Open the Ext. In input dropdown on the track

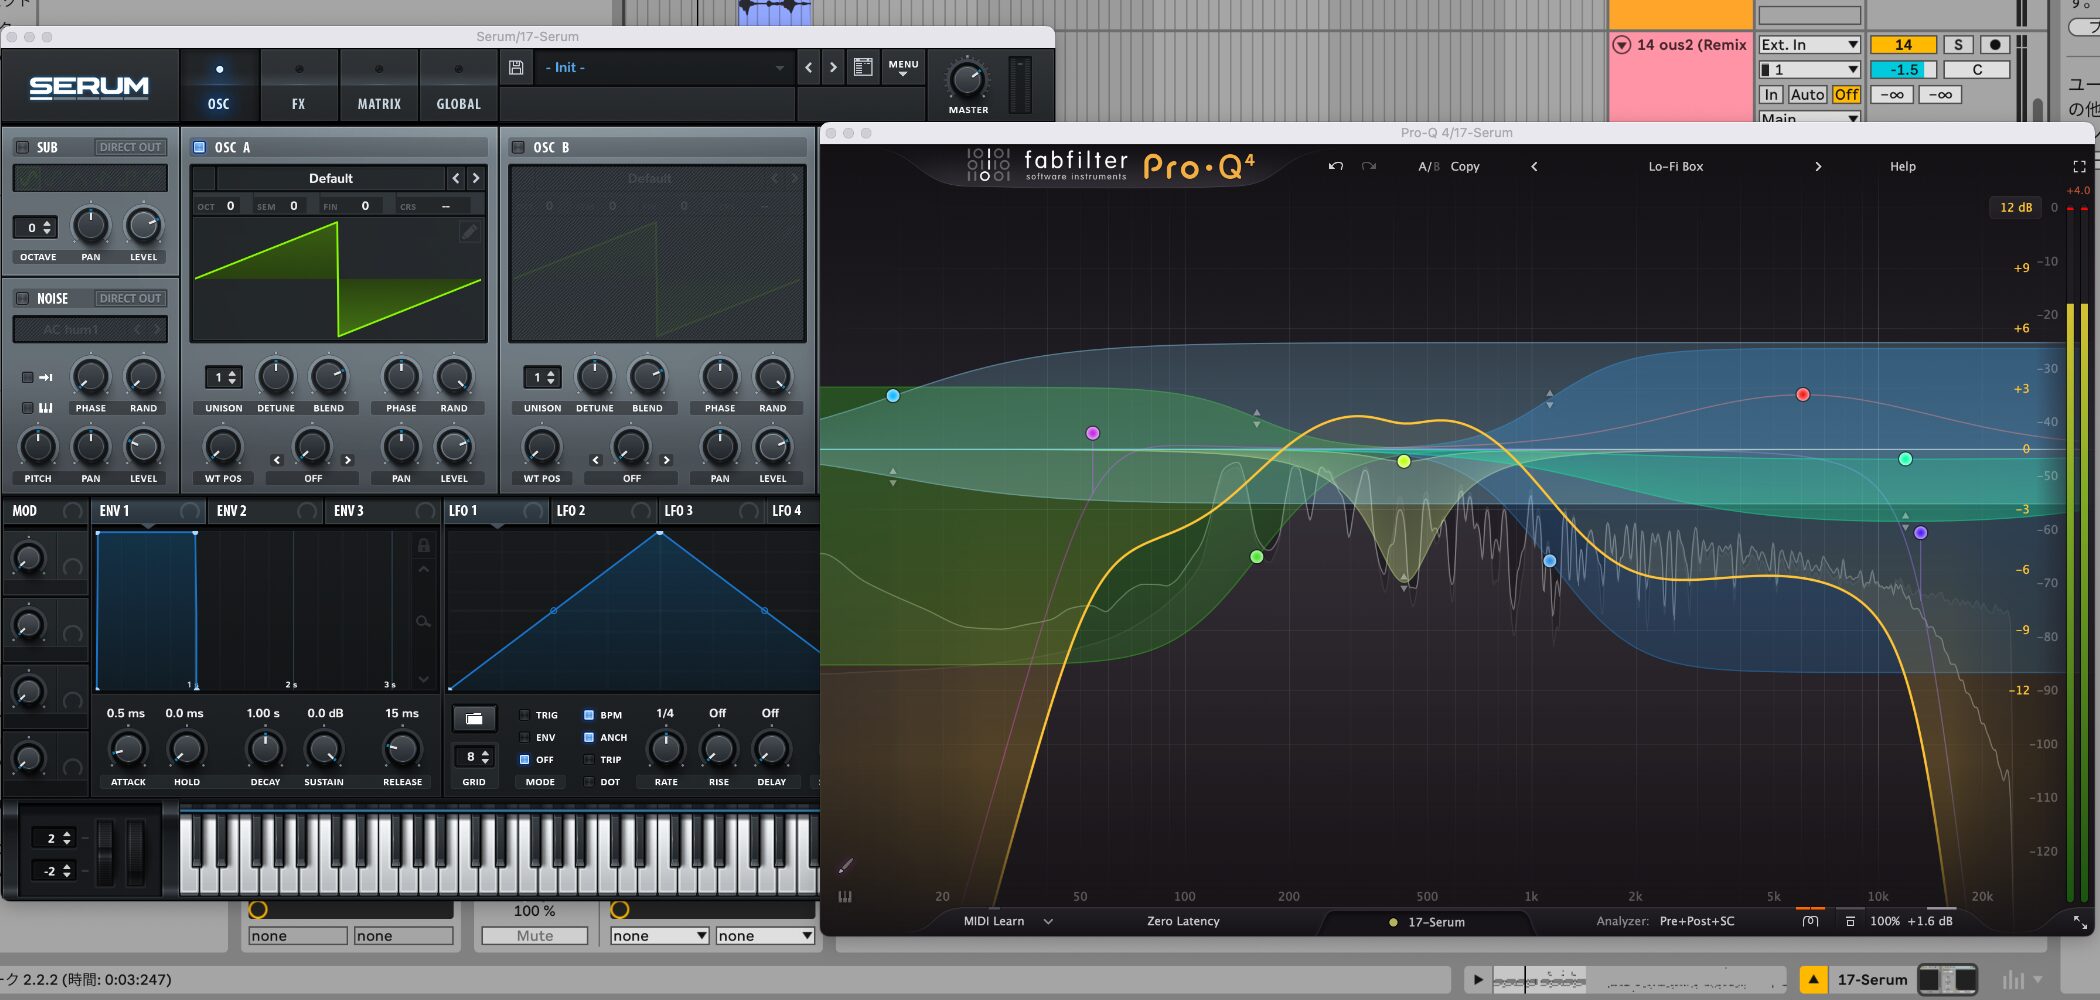[1809, 45]
